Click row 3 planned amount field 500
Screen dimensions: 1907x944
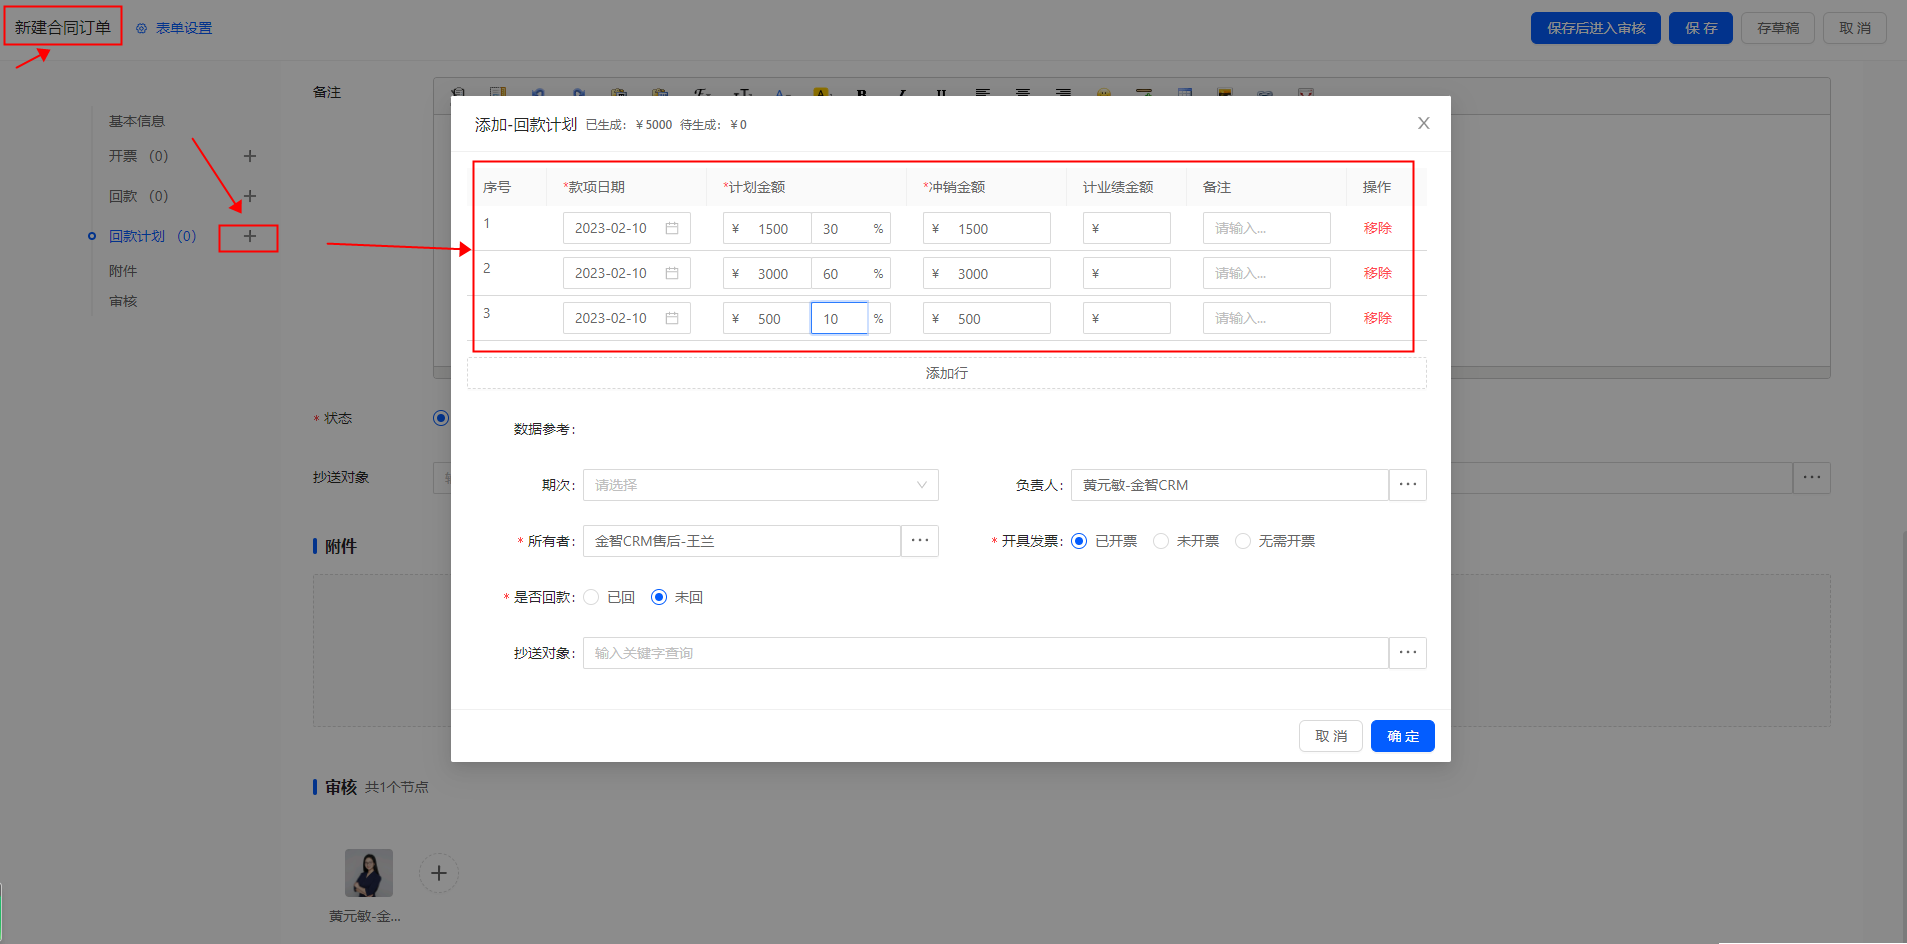tap(767, 318)
